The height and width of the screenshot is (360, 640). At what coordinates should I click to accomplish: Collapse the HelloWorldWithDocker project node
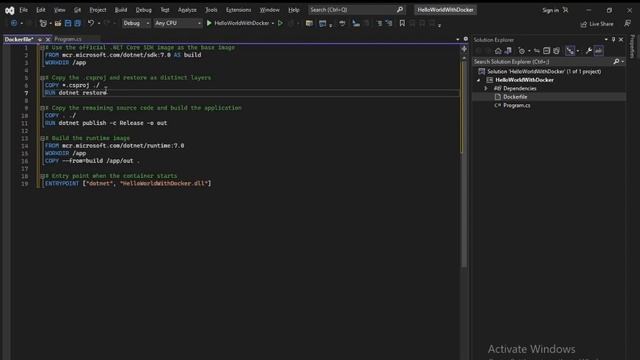point(478,80)
